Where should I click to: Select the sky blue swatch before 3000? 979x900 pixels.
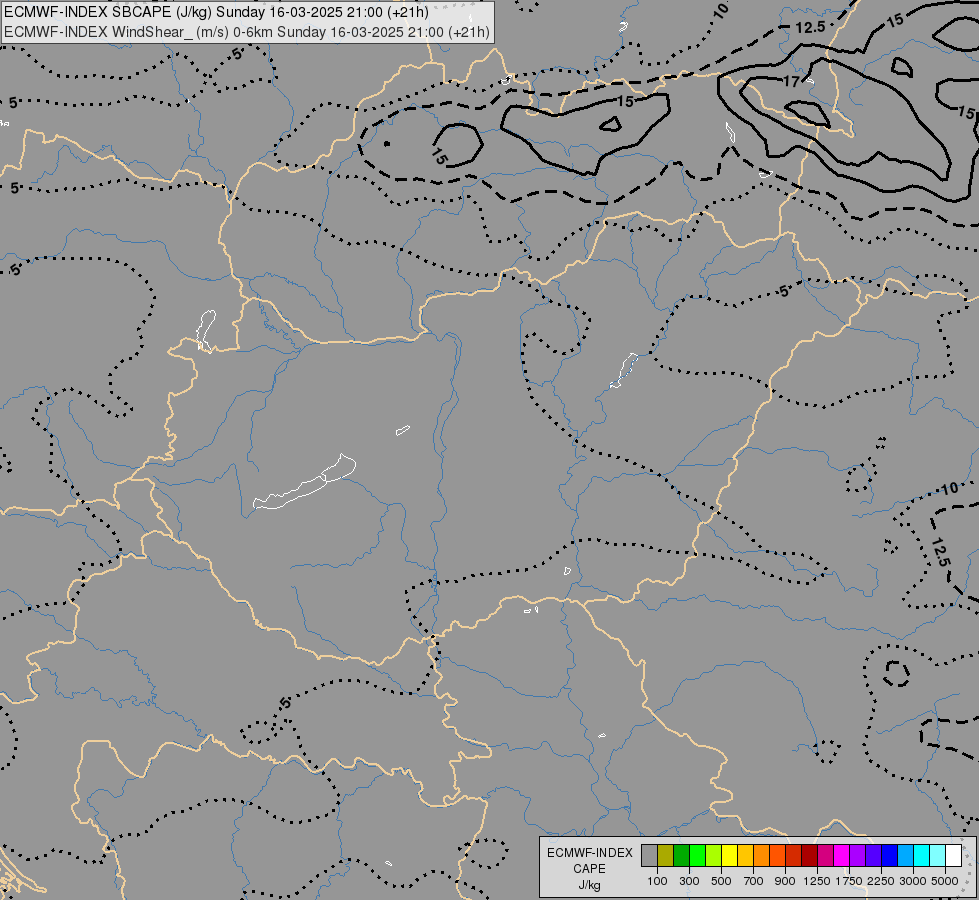906,855
